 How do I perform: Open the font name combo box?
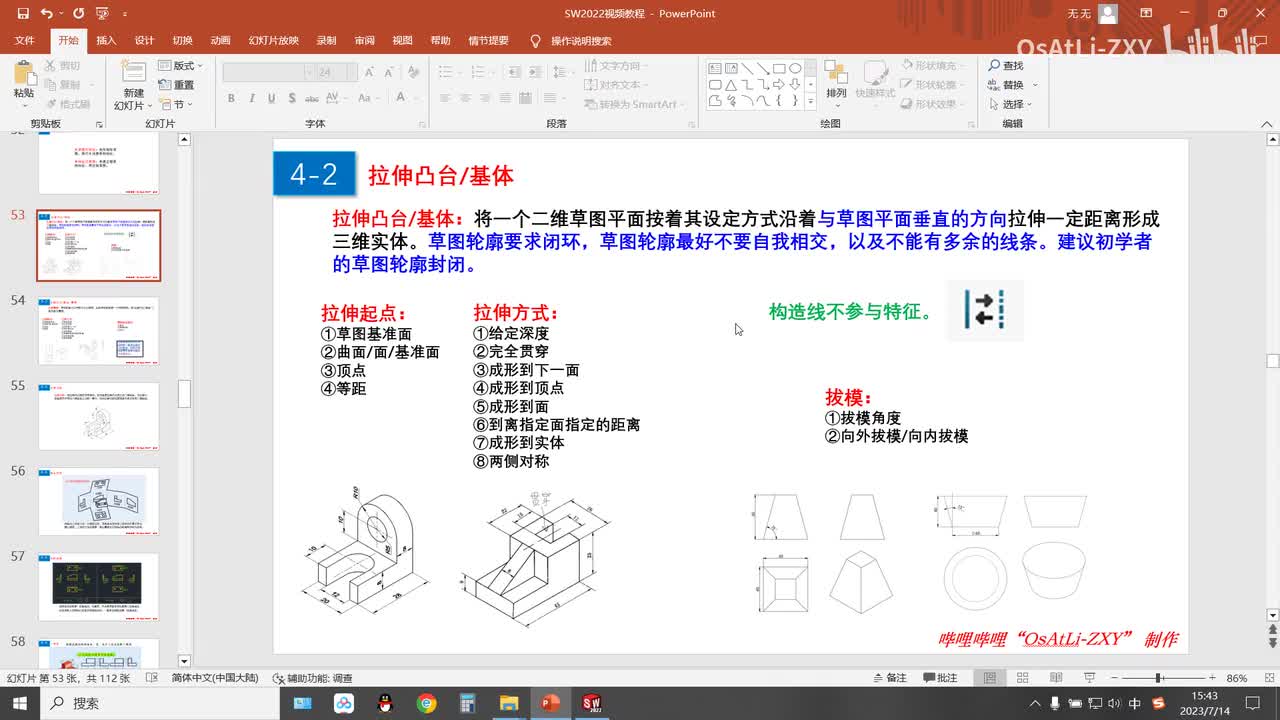(268, 72)
